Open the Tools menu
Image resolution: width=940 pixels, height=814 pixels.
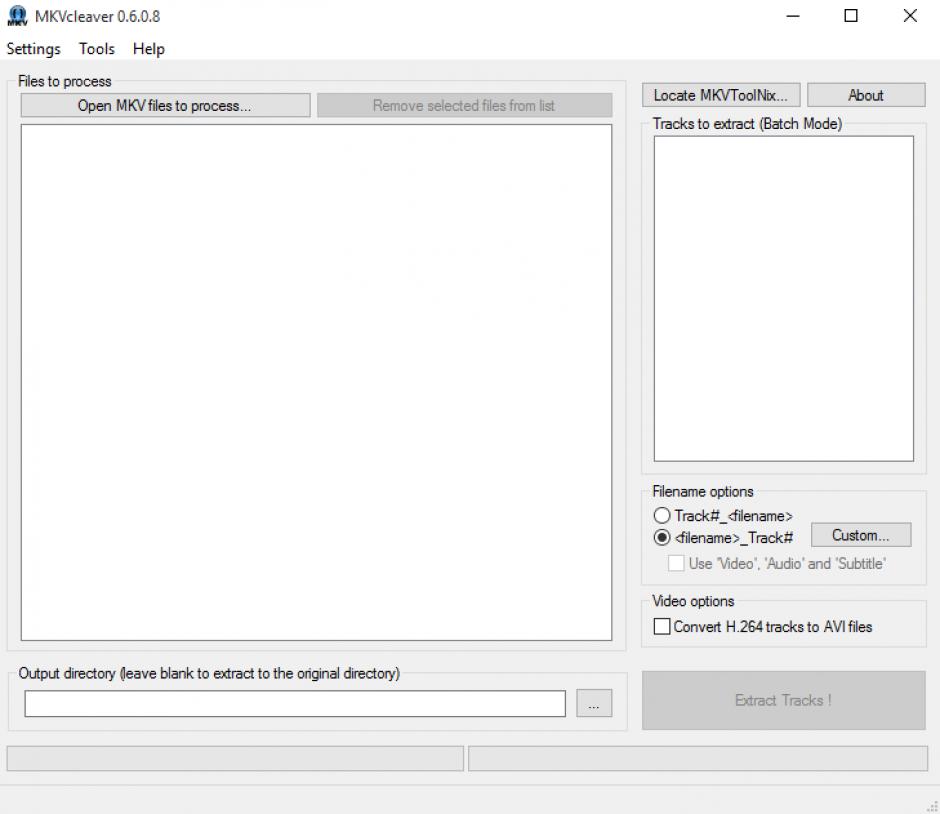pos(97,49)
